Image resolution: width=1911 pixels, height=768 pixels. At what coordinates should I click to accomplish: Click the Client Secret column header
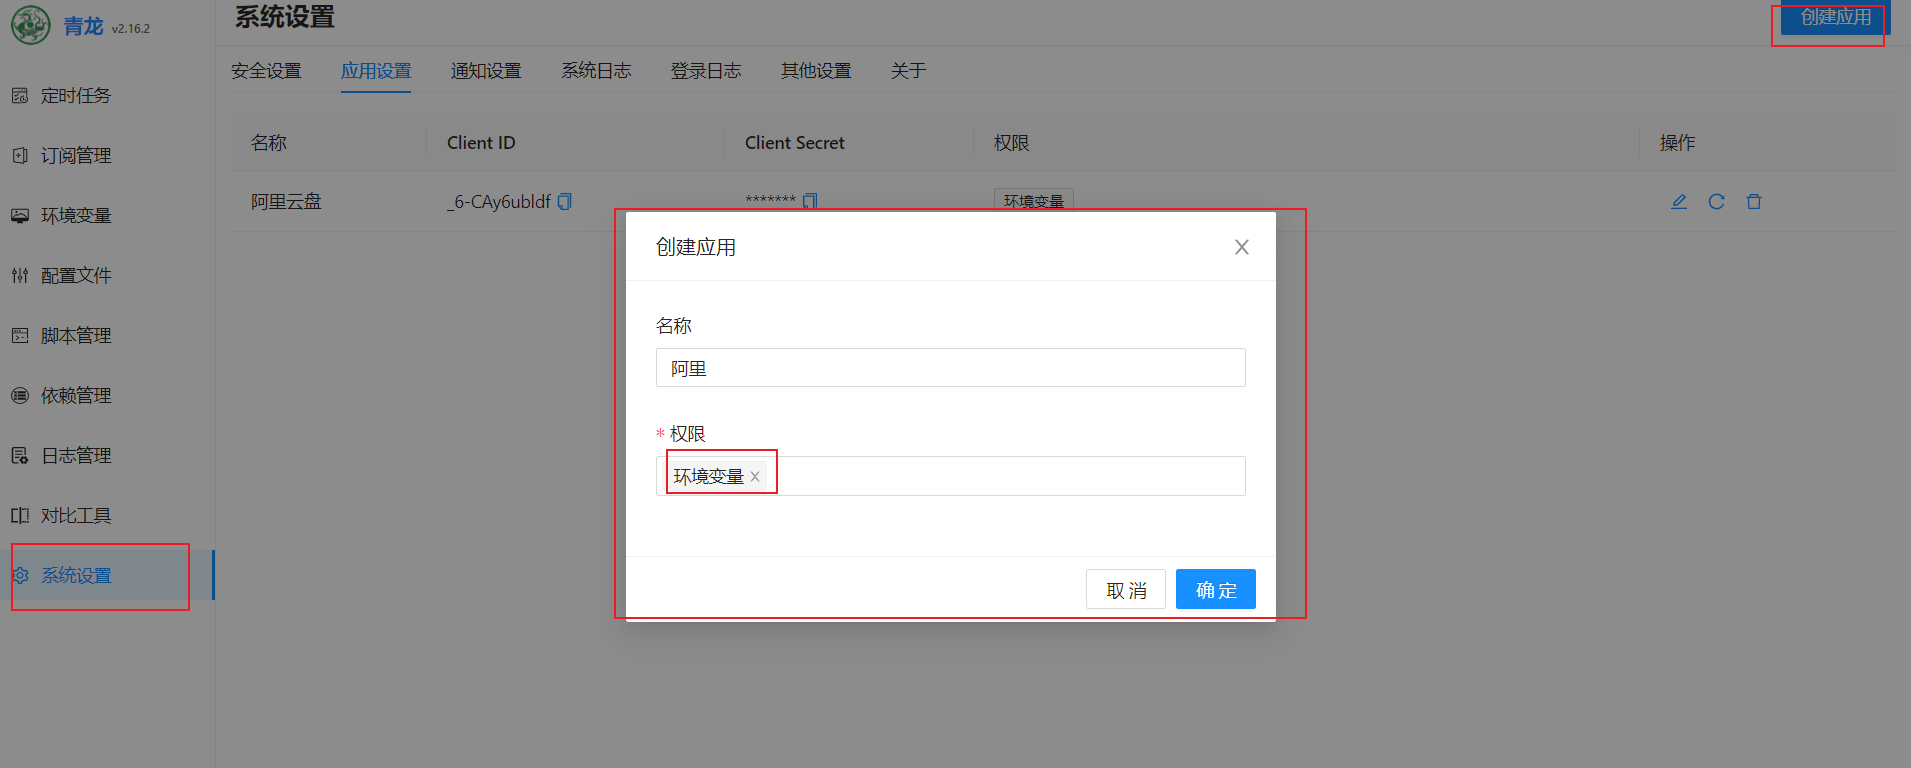(795, 143)
